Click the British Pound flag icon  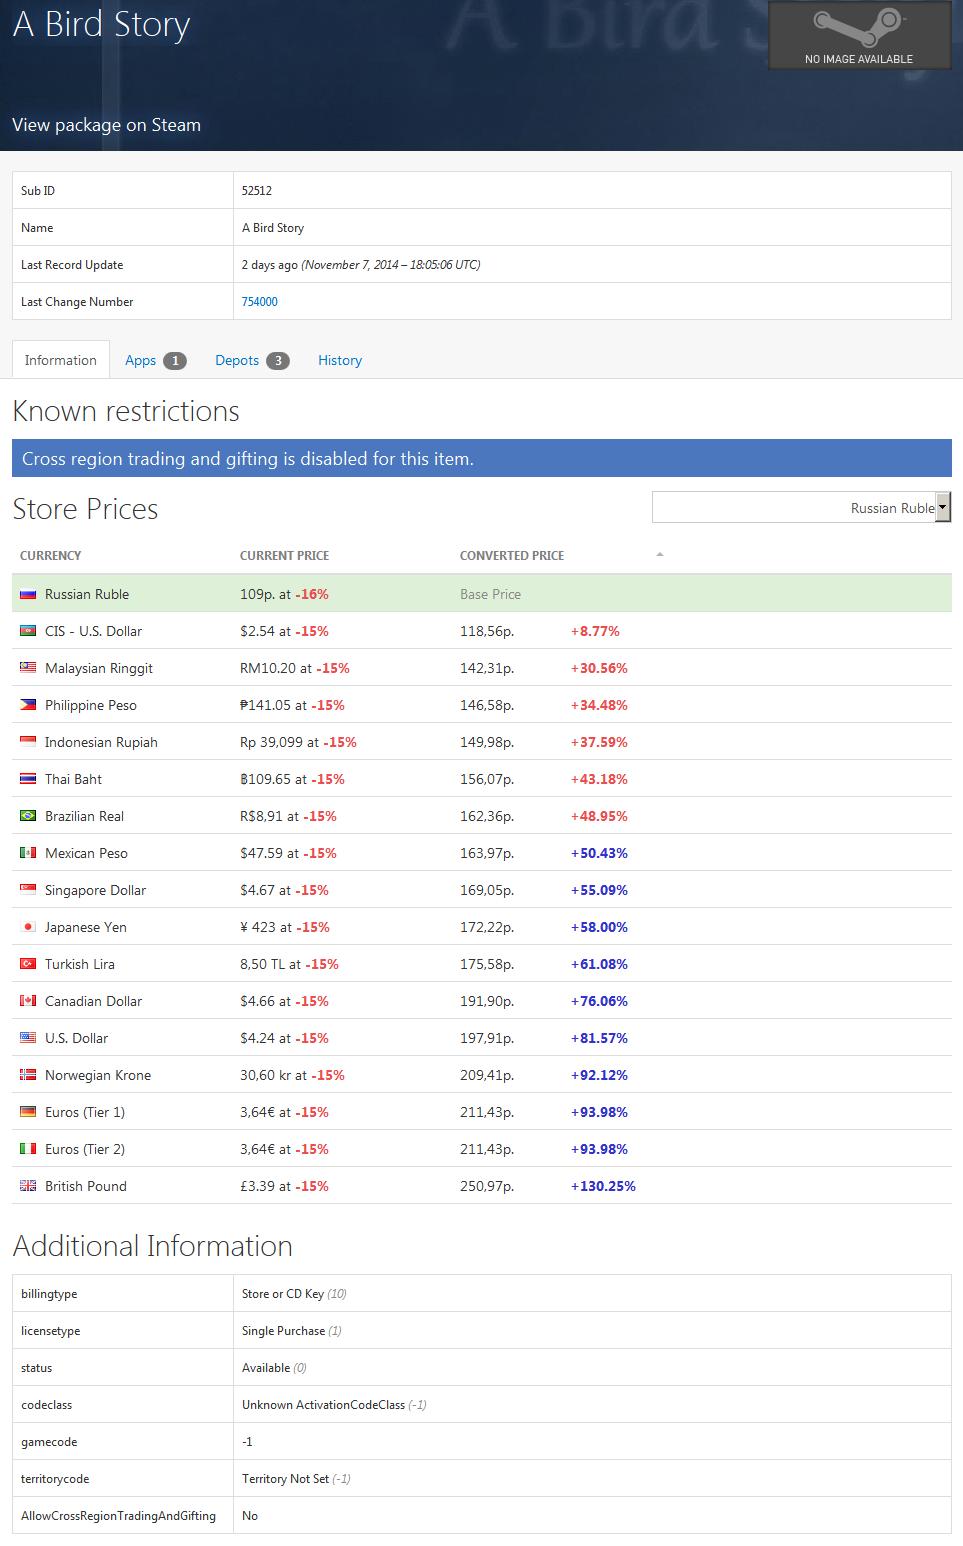28,1186
